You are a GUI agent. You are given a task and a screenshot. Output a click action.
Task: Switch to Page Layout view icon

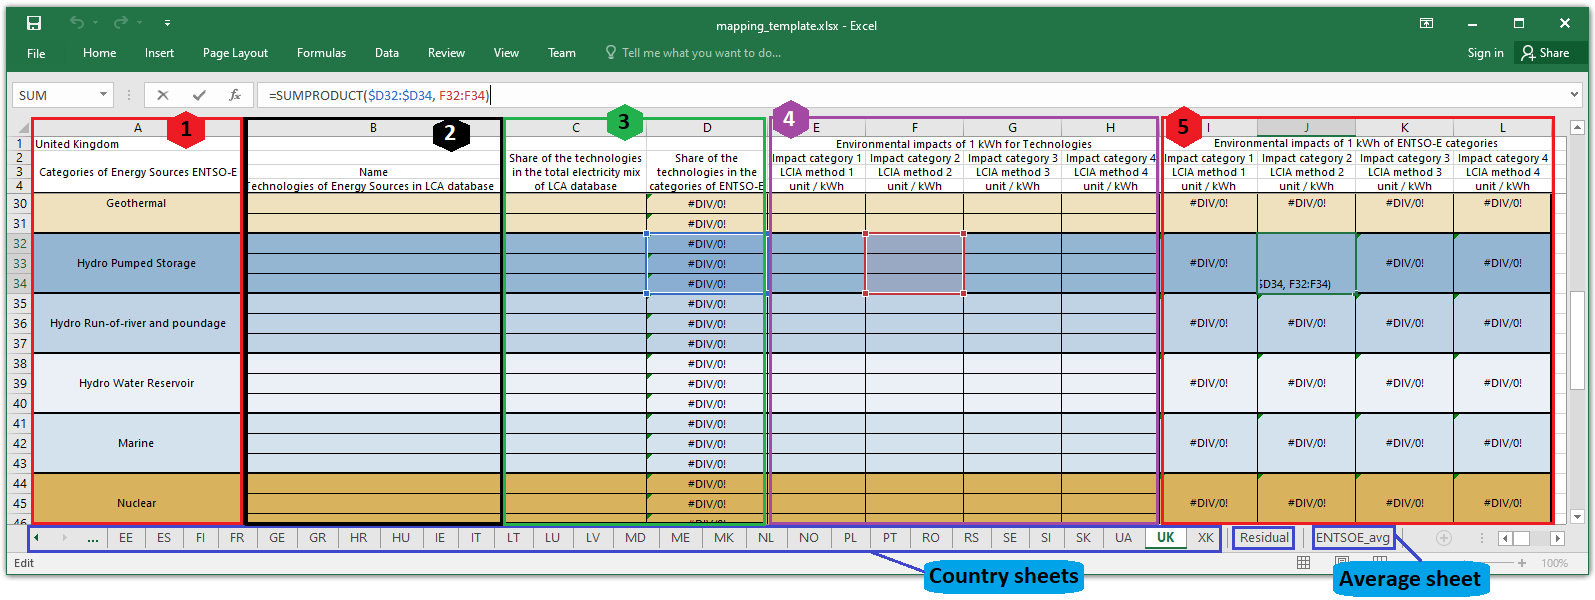coord(1342,563)
